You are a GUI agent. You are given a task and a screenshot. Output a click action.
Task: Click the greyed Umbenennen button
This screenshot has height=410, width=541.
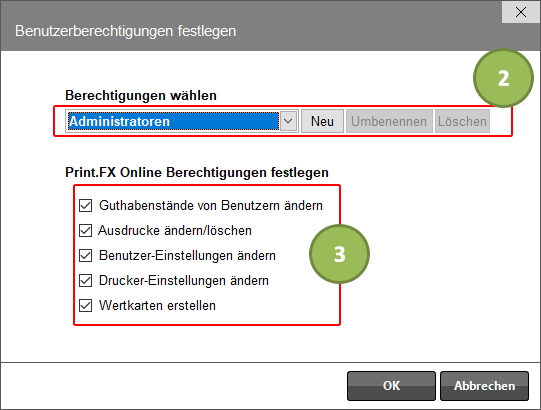(389, 121)
